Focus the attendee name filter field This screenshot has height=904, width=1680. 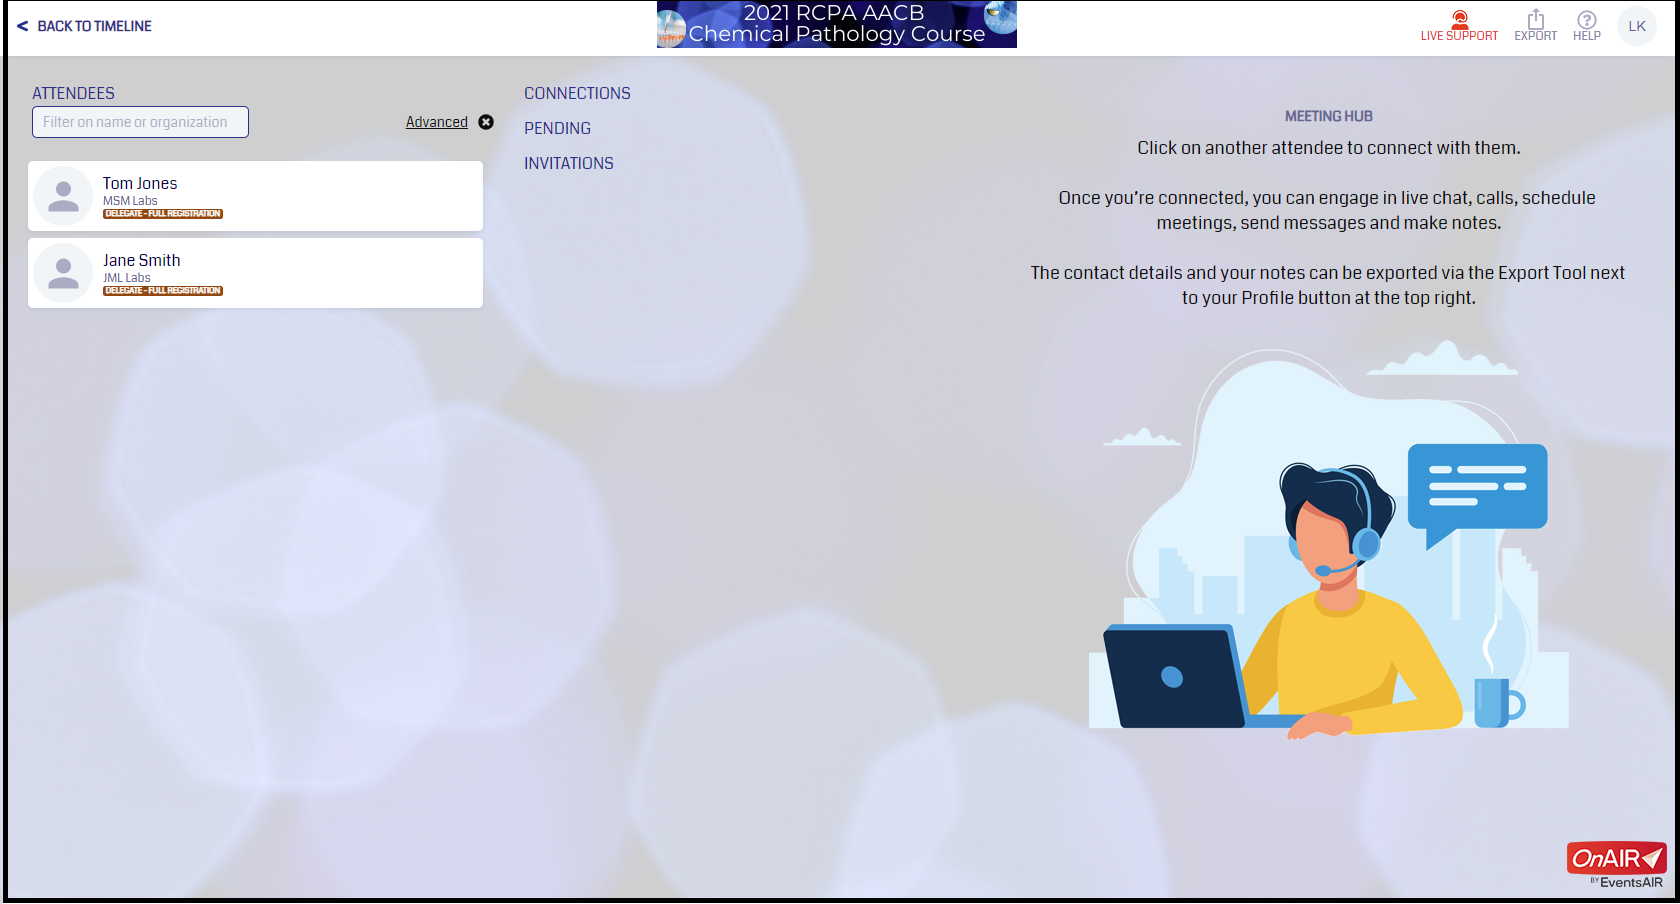click(140, 122)
